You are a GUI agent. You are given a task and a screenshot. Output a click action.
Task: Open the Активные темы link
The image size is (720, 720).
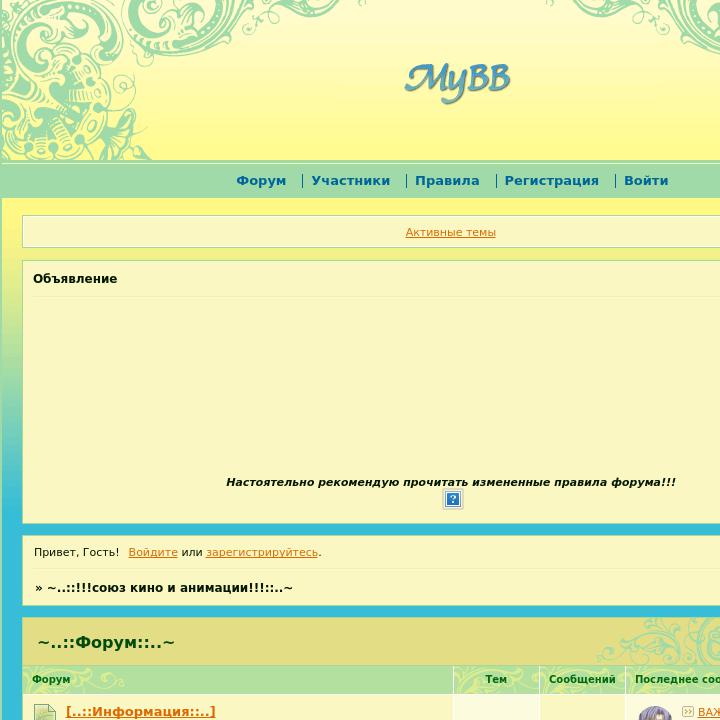450,232
